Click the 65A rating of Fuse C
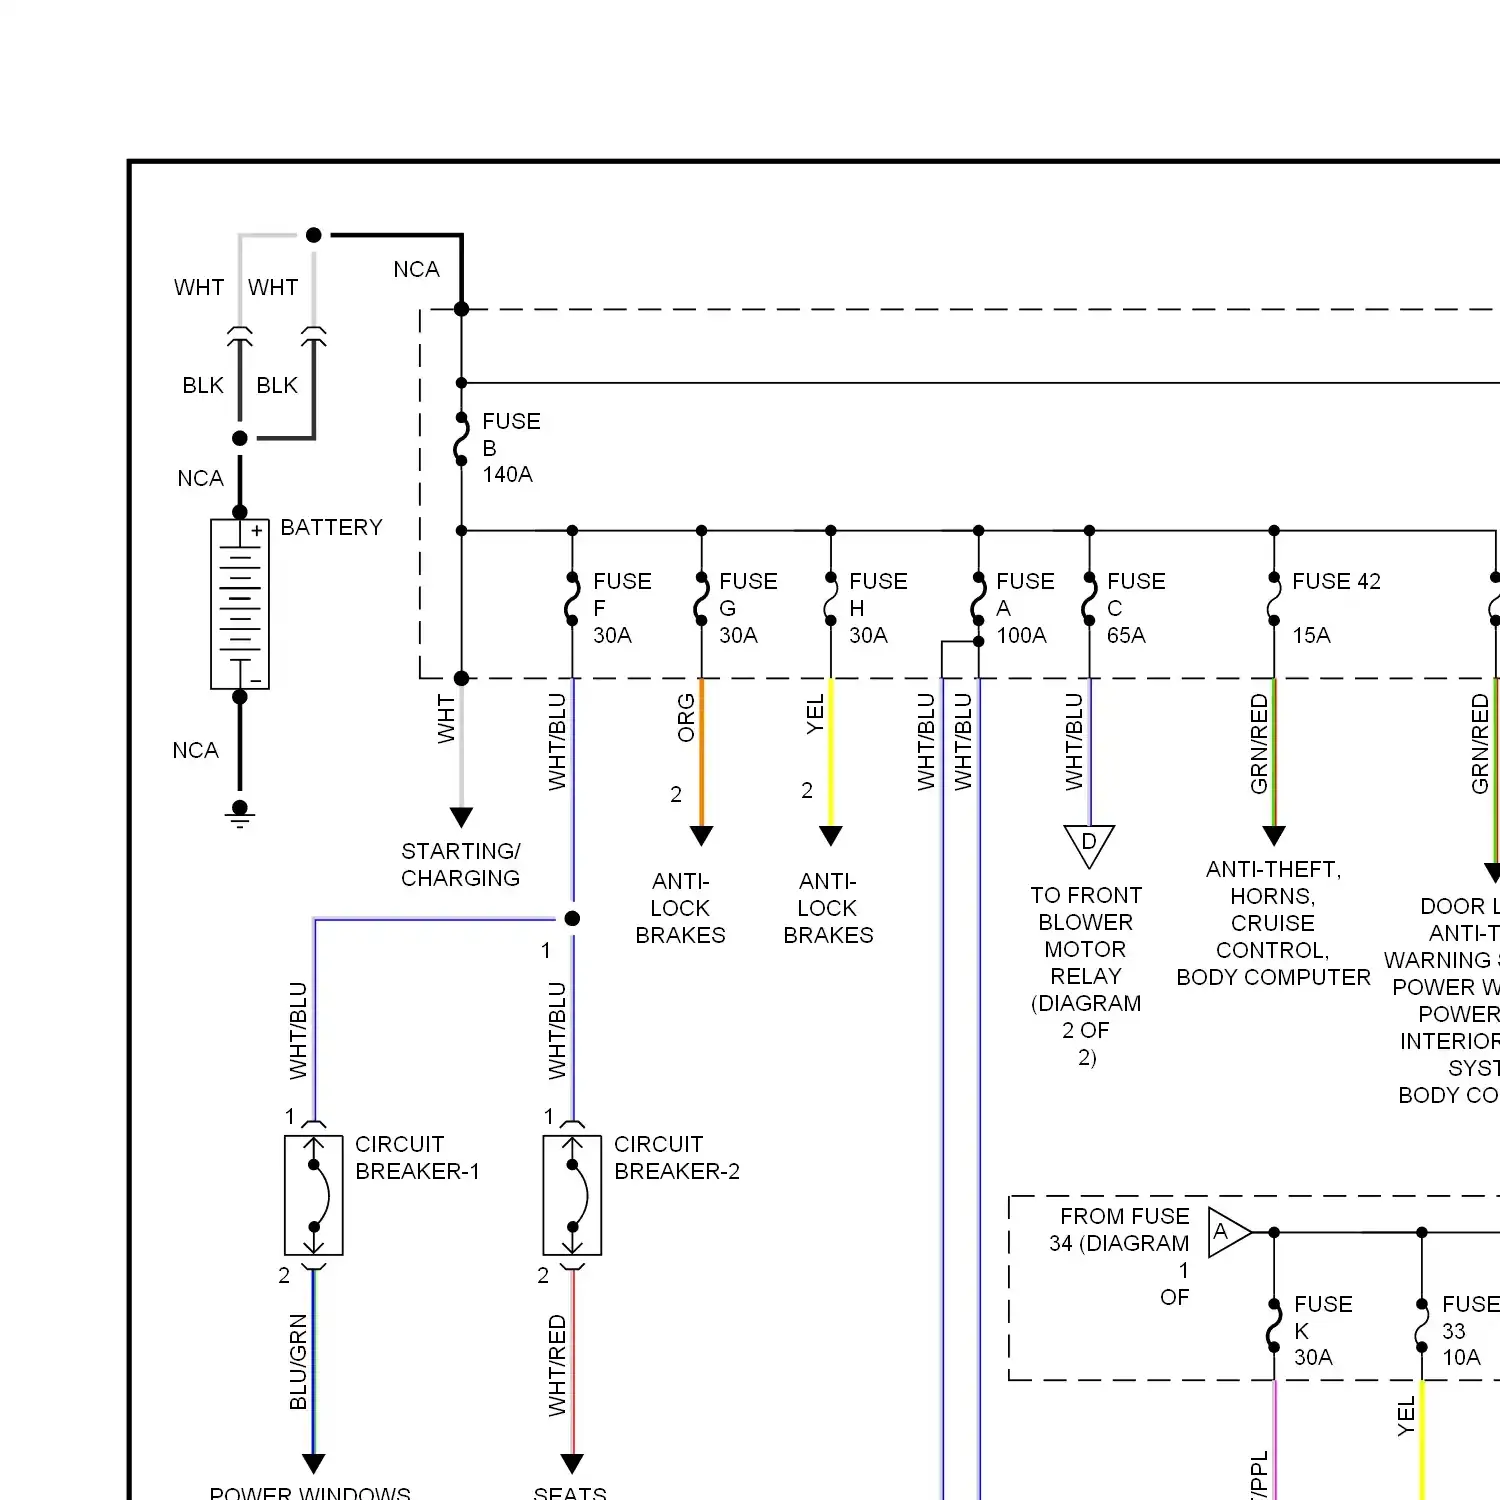Screen dimensions: 1500x1500 pos(1126,635)
